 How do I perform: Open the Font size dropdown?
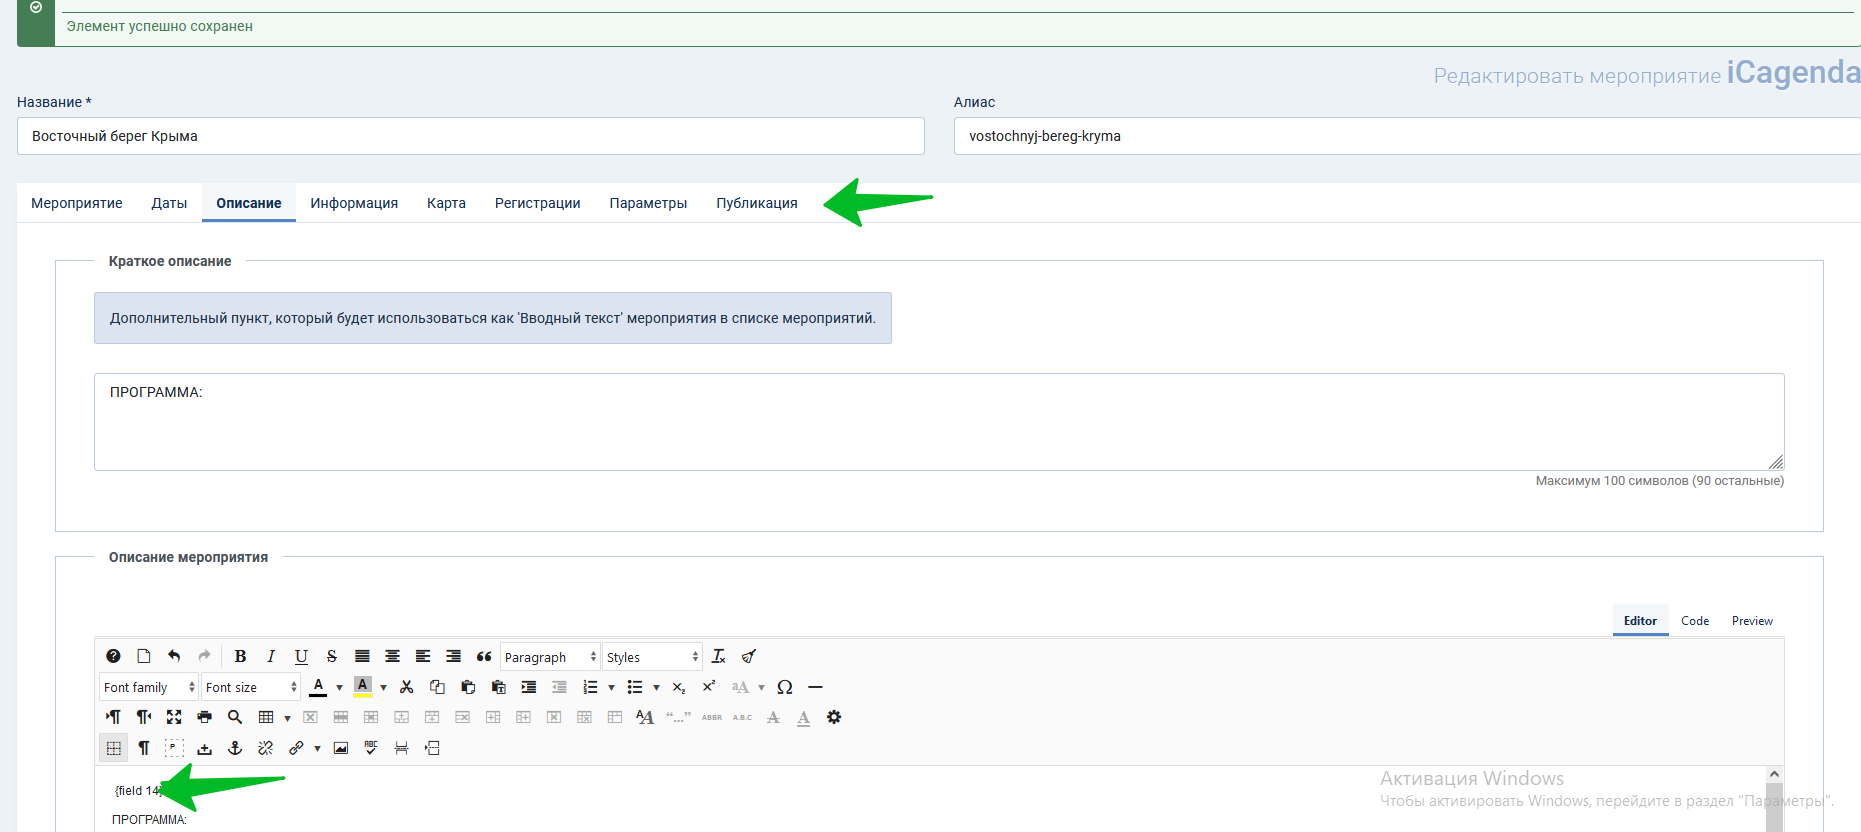250,687
